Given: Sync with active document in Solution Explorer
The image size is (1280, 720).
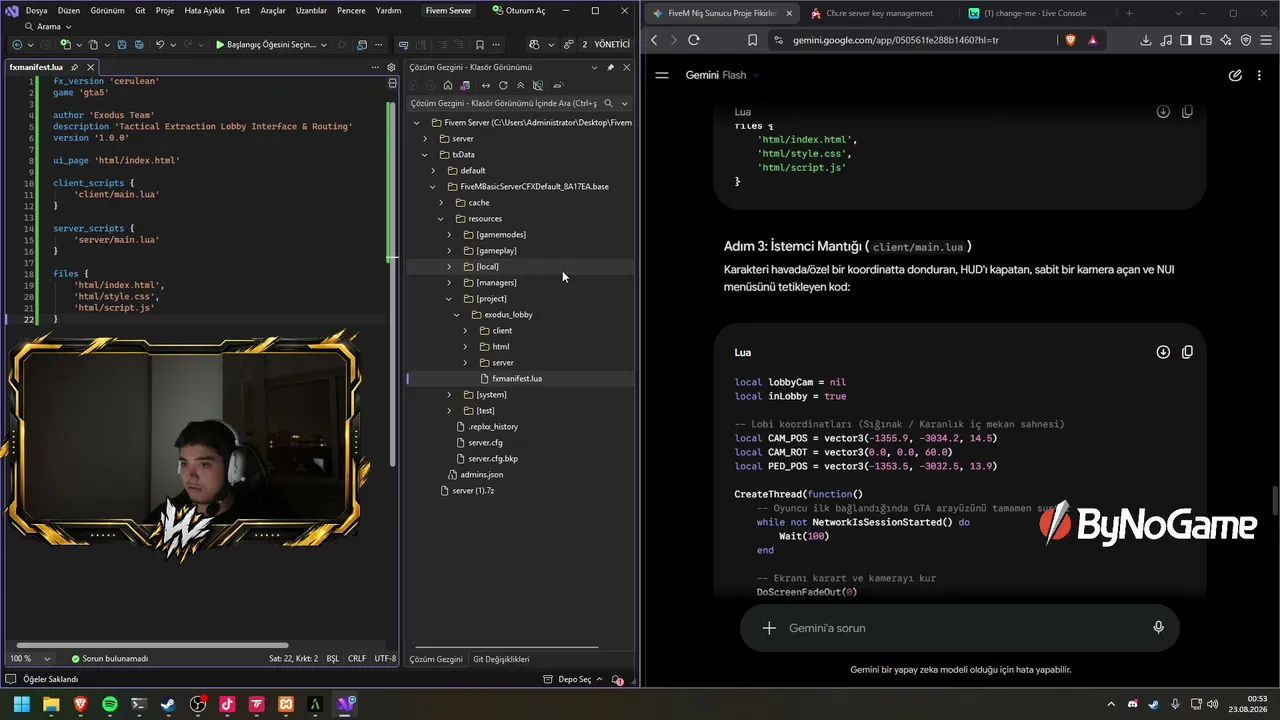Looking at the screenshot, I should [486, 85].
